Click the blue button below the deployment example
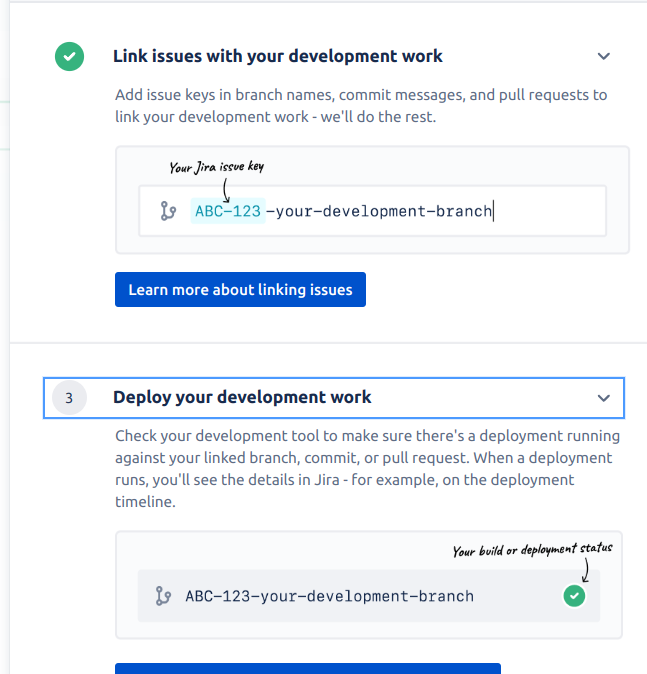This screenshot has height=674, width=647. pyautogui.click(x=308, y=668)
